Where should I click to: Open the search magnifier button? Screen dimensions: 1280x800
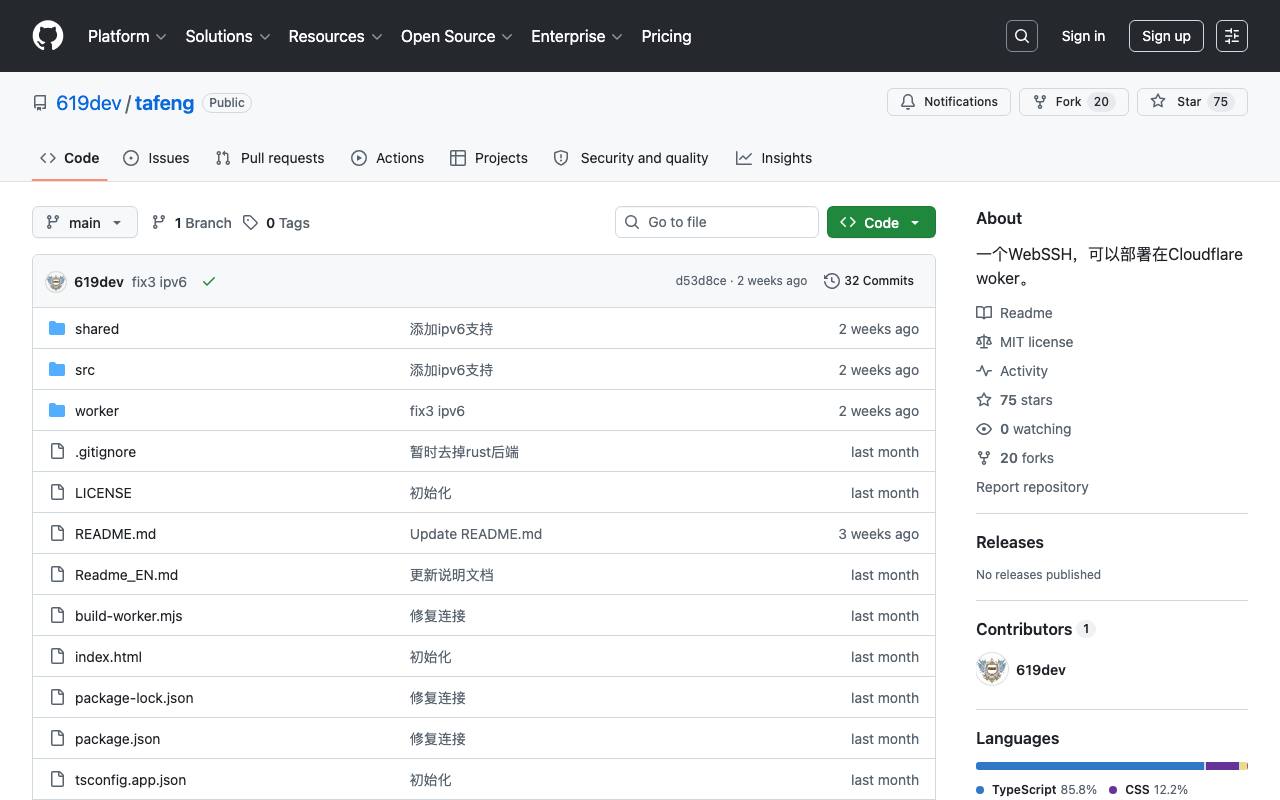coord(1022,36)
